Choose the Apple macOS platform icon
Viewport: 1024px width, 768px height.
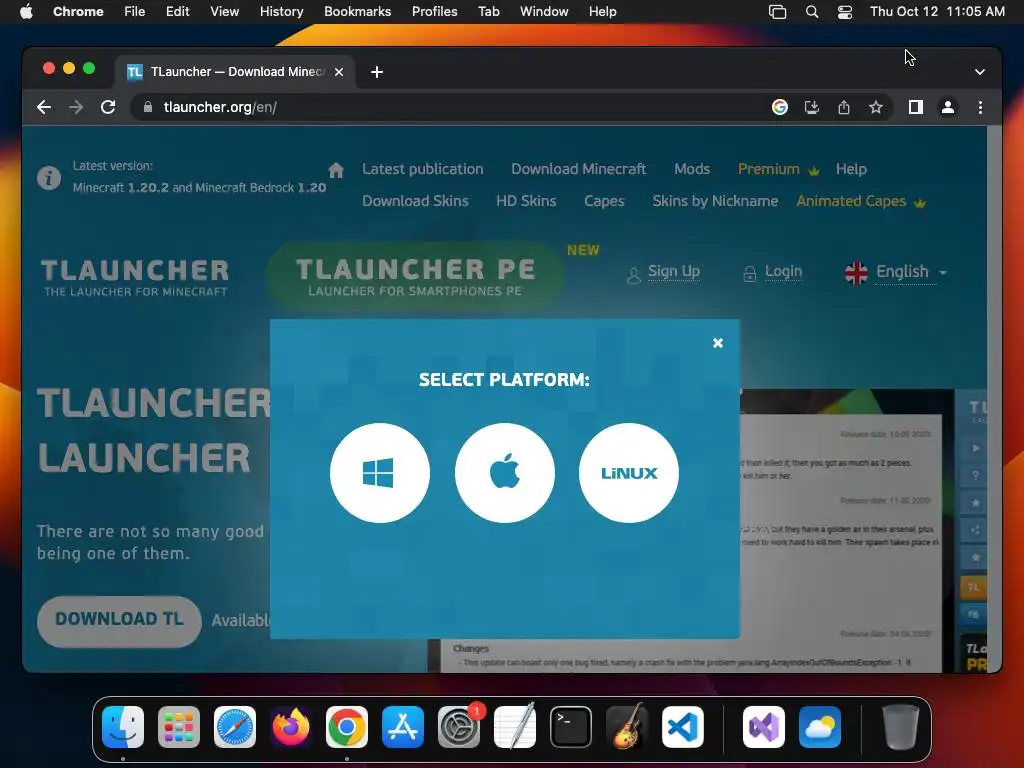click(x=504, y=473)
